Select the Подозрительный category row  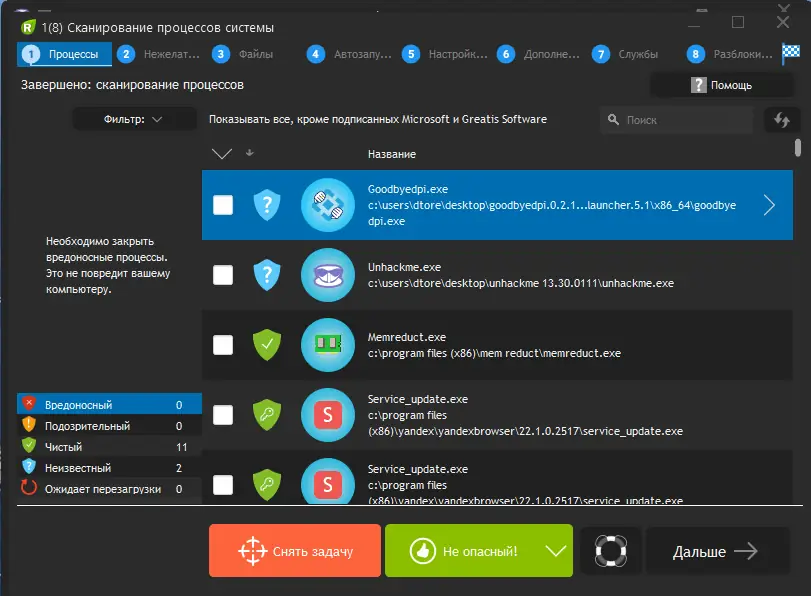click(x=109, y=425)
